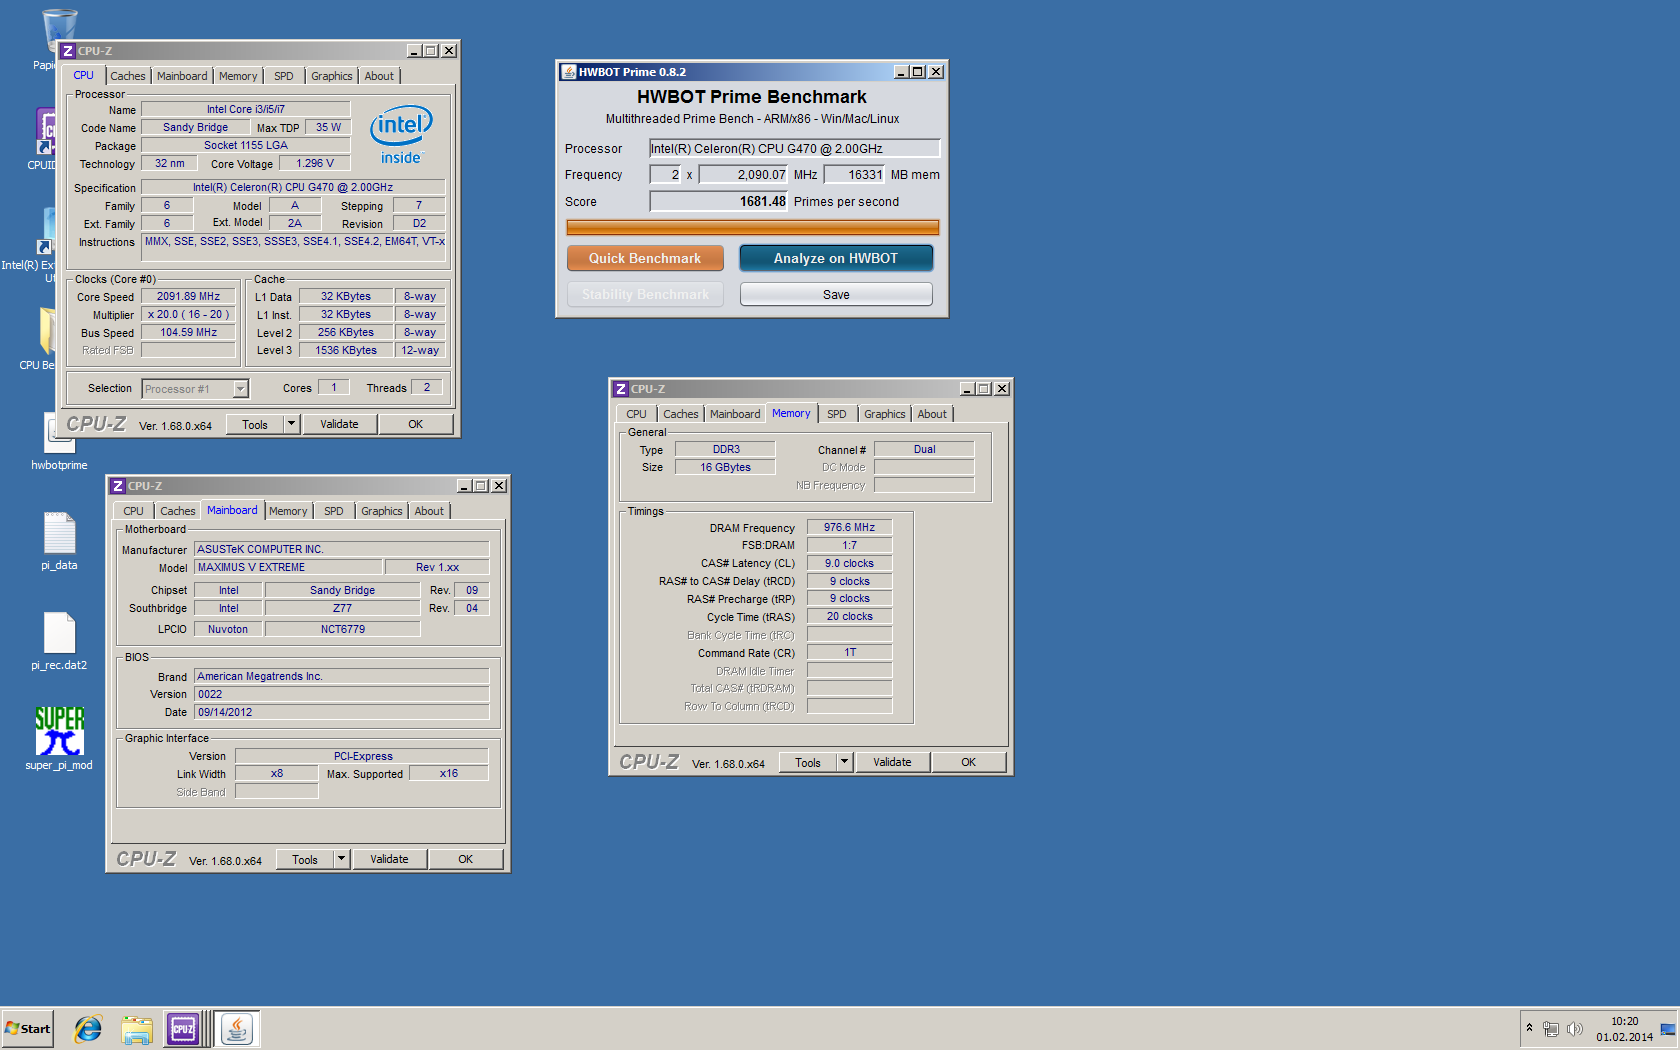Open About tab in Memory window
1680x1050 pixels.
932,414
